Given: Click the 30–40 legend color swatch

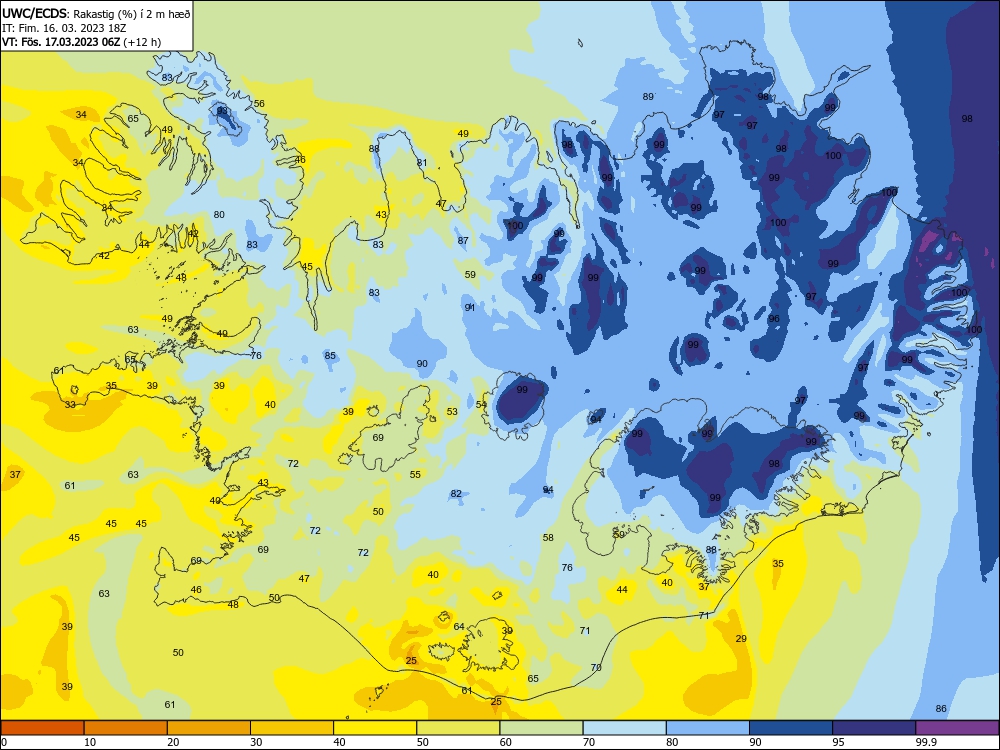Looking at the screenshot, I should pyautogui.click(x=292, y=728).
